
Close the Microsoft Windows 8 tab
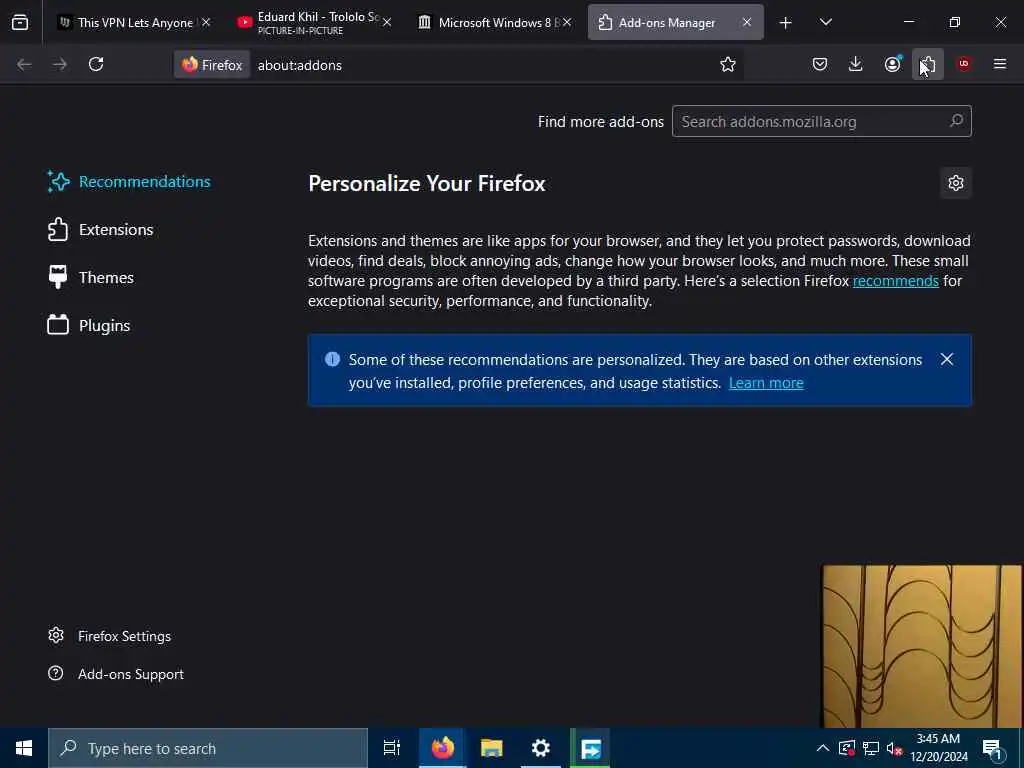[x=567, y=22]
